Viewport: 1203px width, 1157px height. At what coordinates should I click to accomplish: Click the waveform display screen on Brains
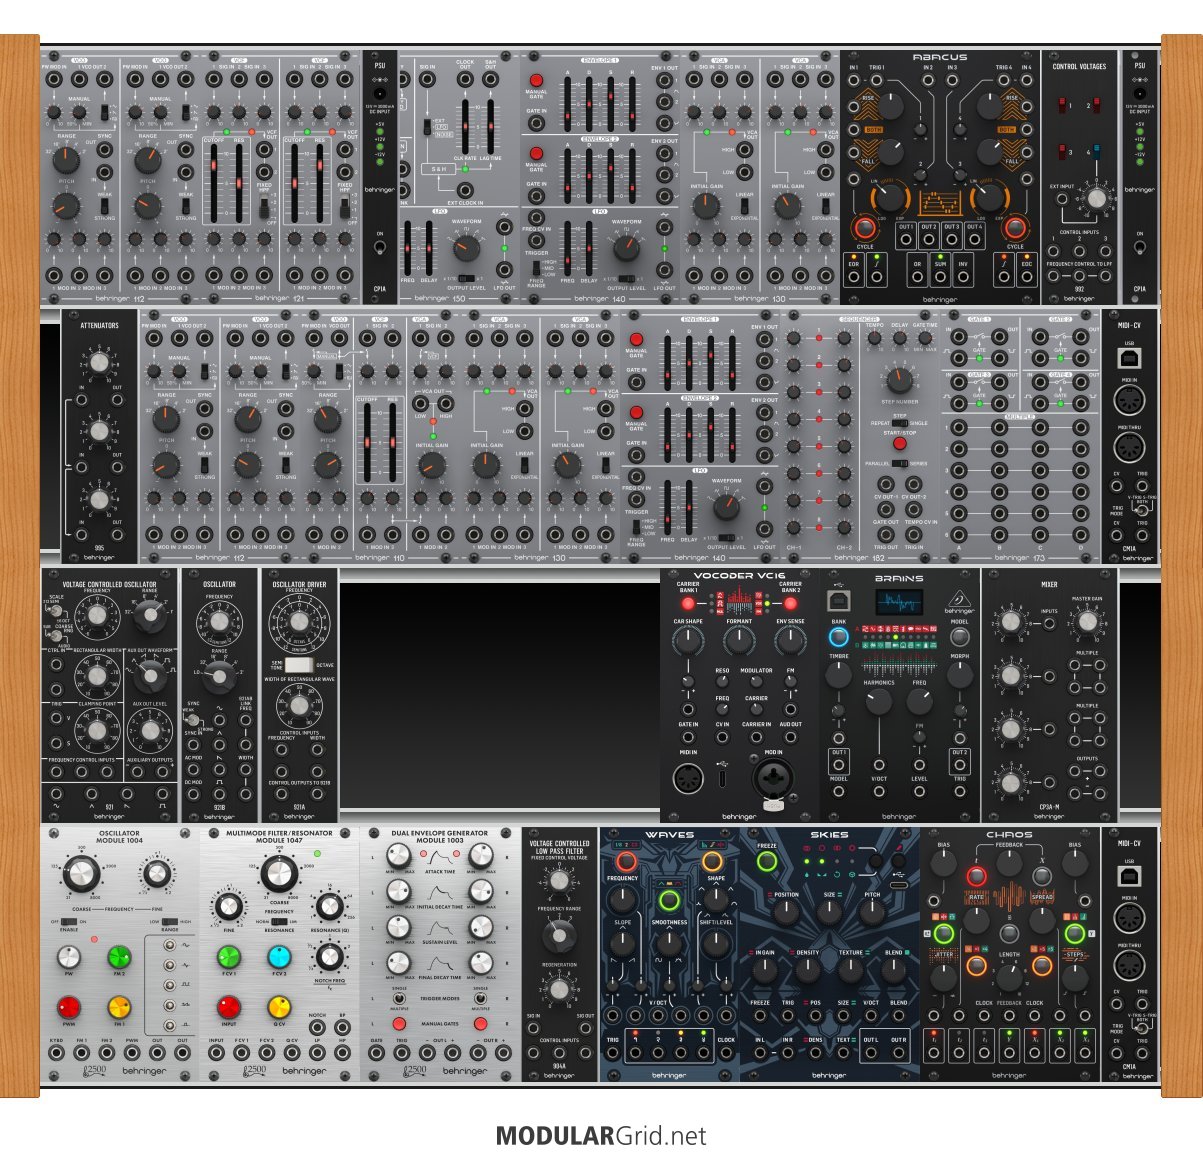(x=899, y=603)
